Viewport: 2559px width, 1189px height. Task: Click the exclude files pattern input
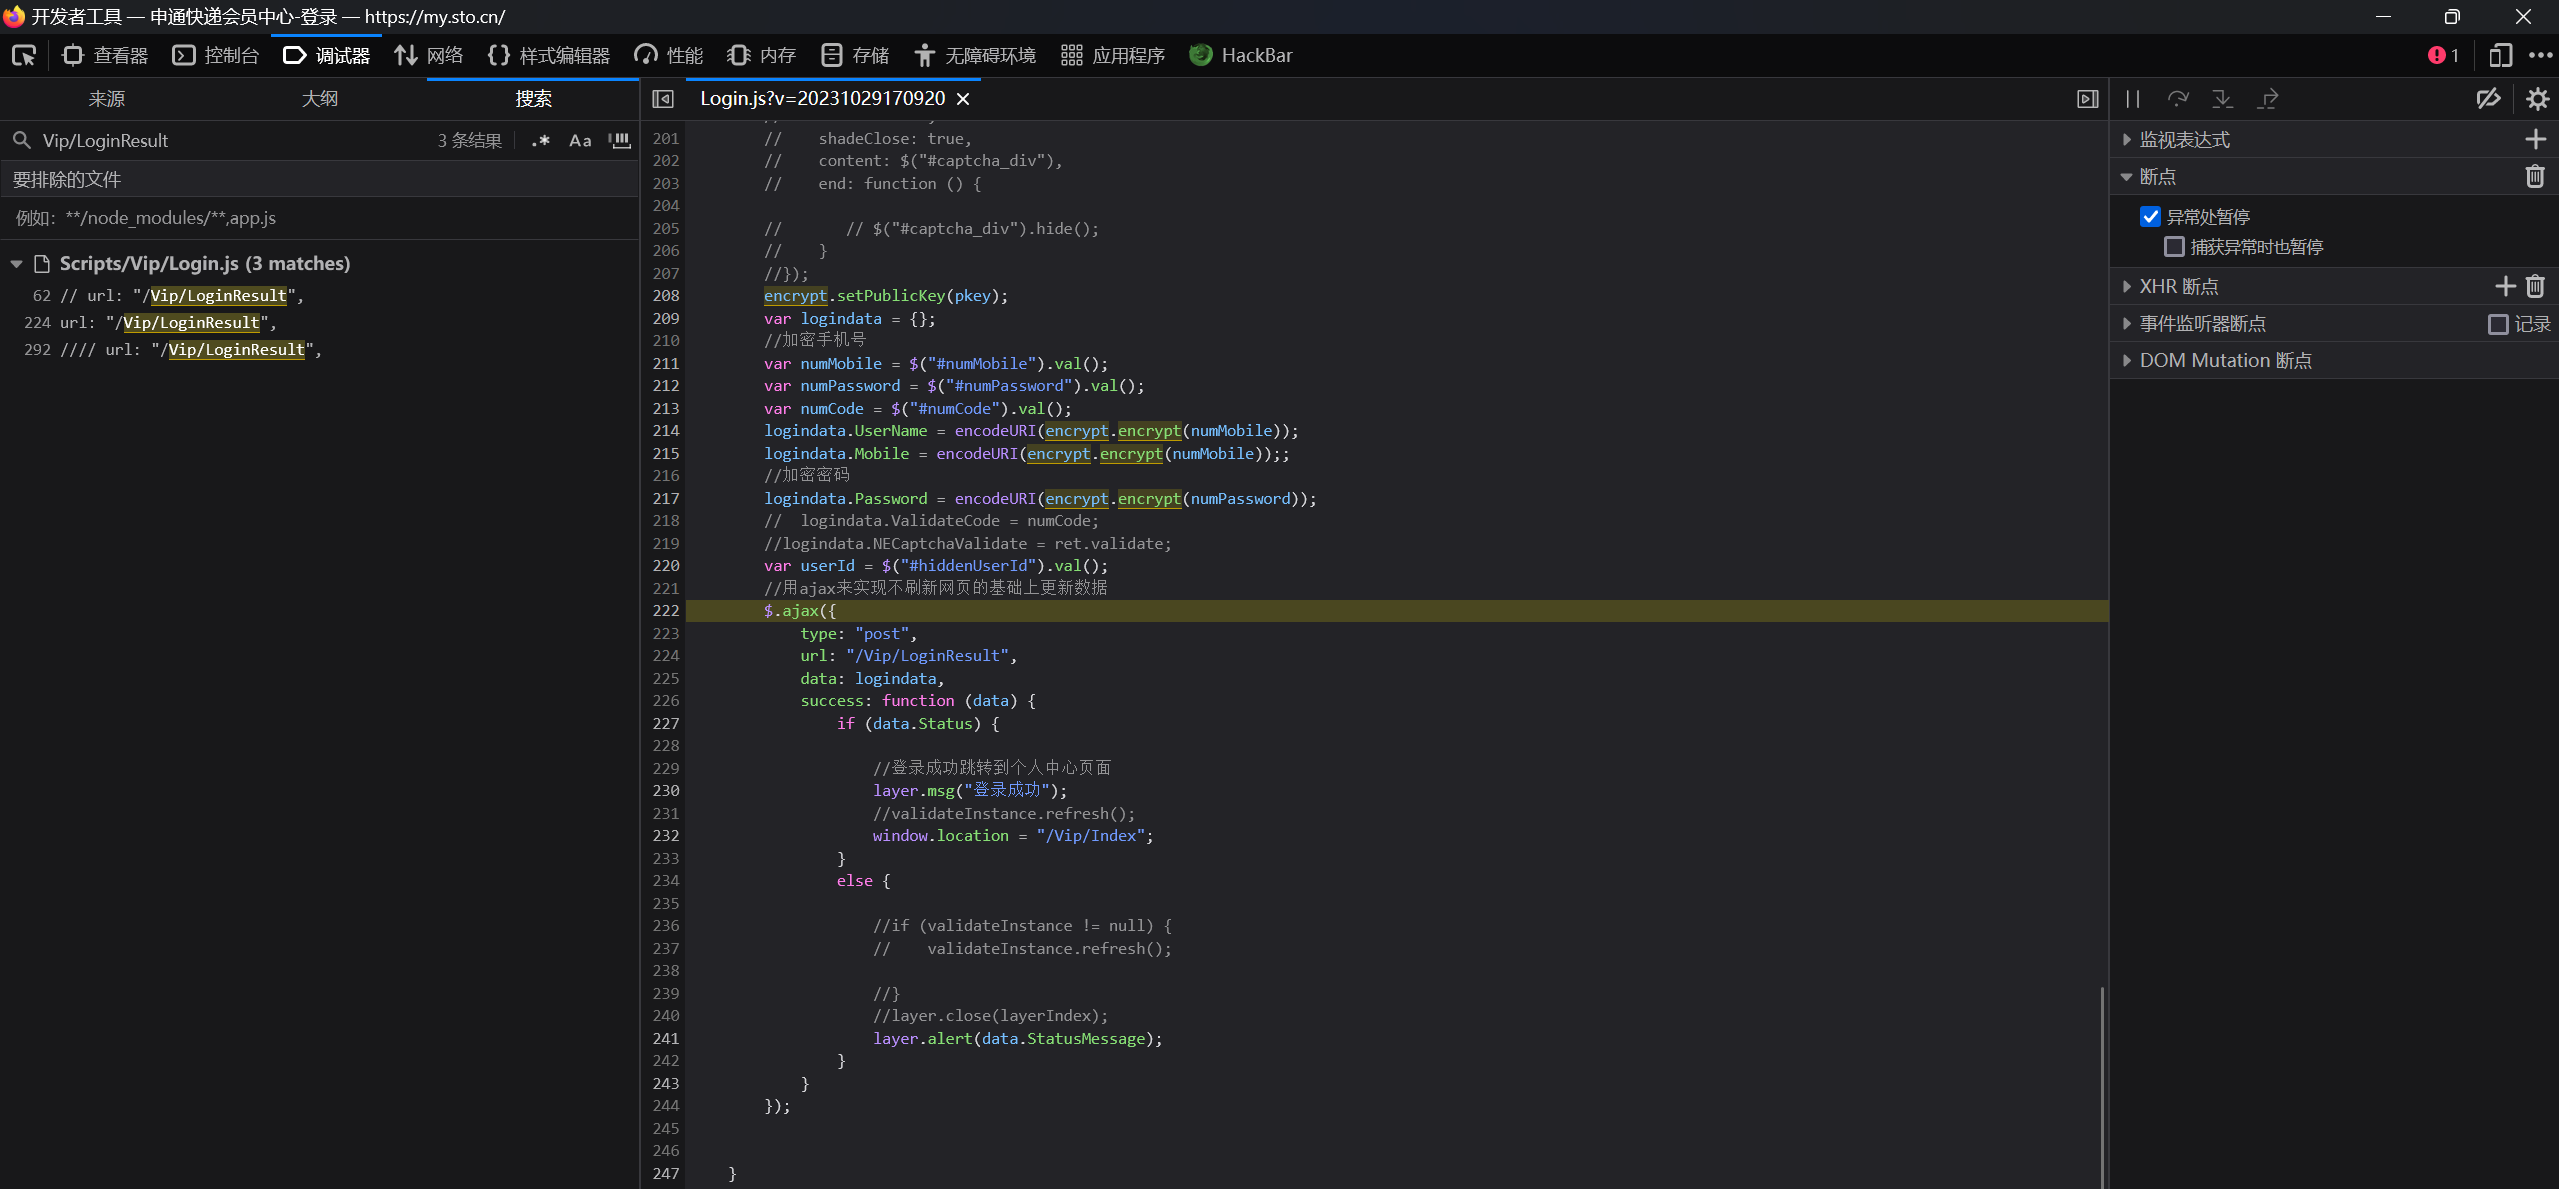(x=320, y=218)
